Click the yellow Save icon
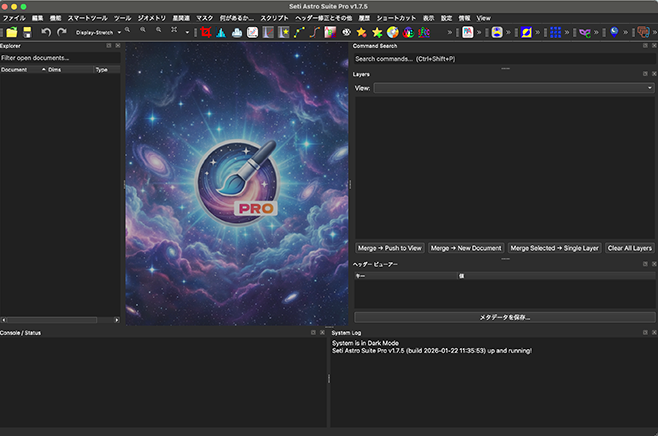The image size is (658, 436). (26, 32)
